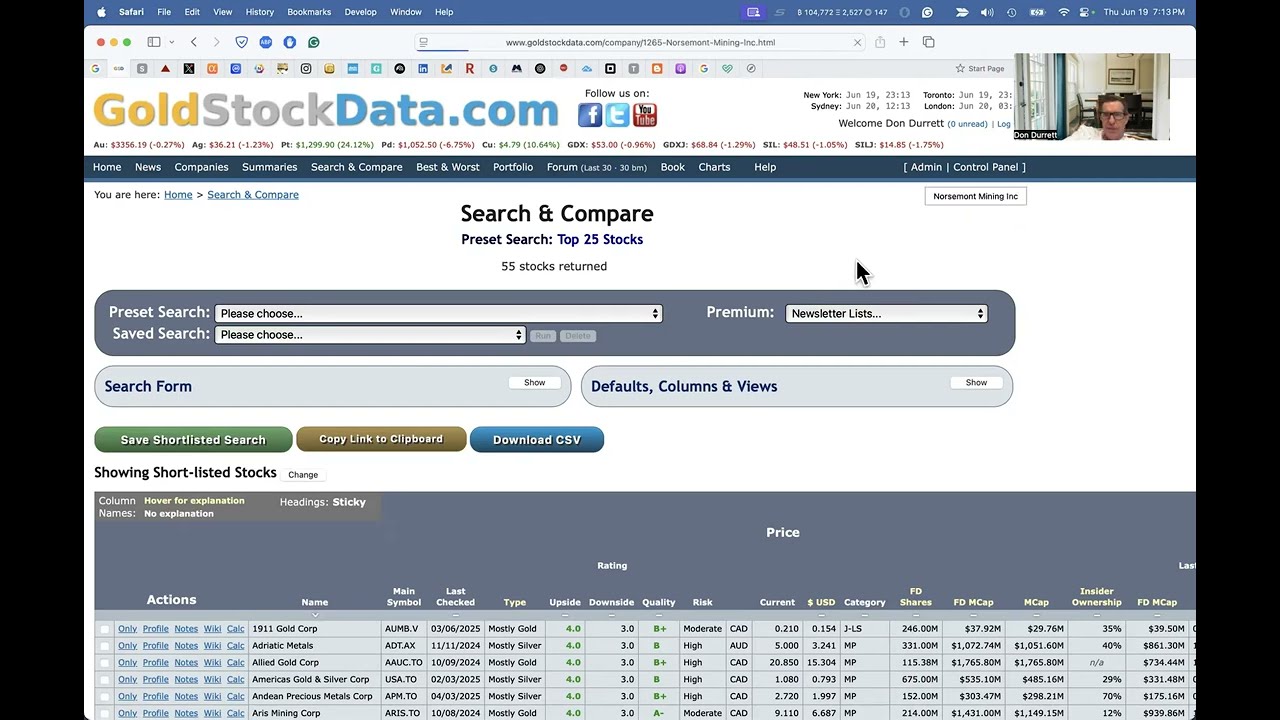Open Control Center in menu bar
1280x720 pixels.
click(x=1086, y=12)
